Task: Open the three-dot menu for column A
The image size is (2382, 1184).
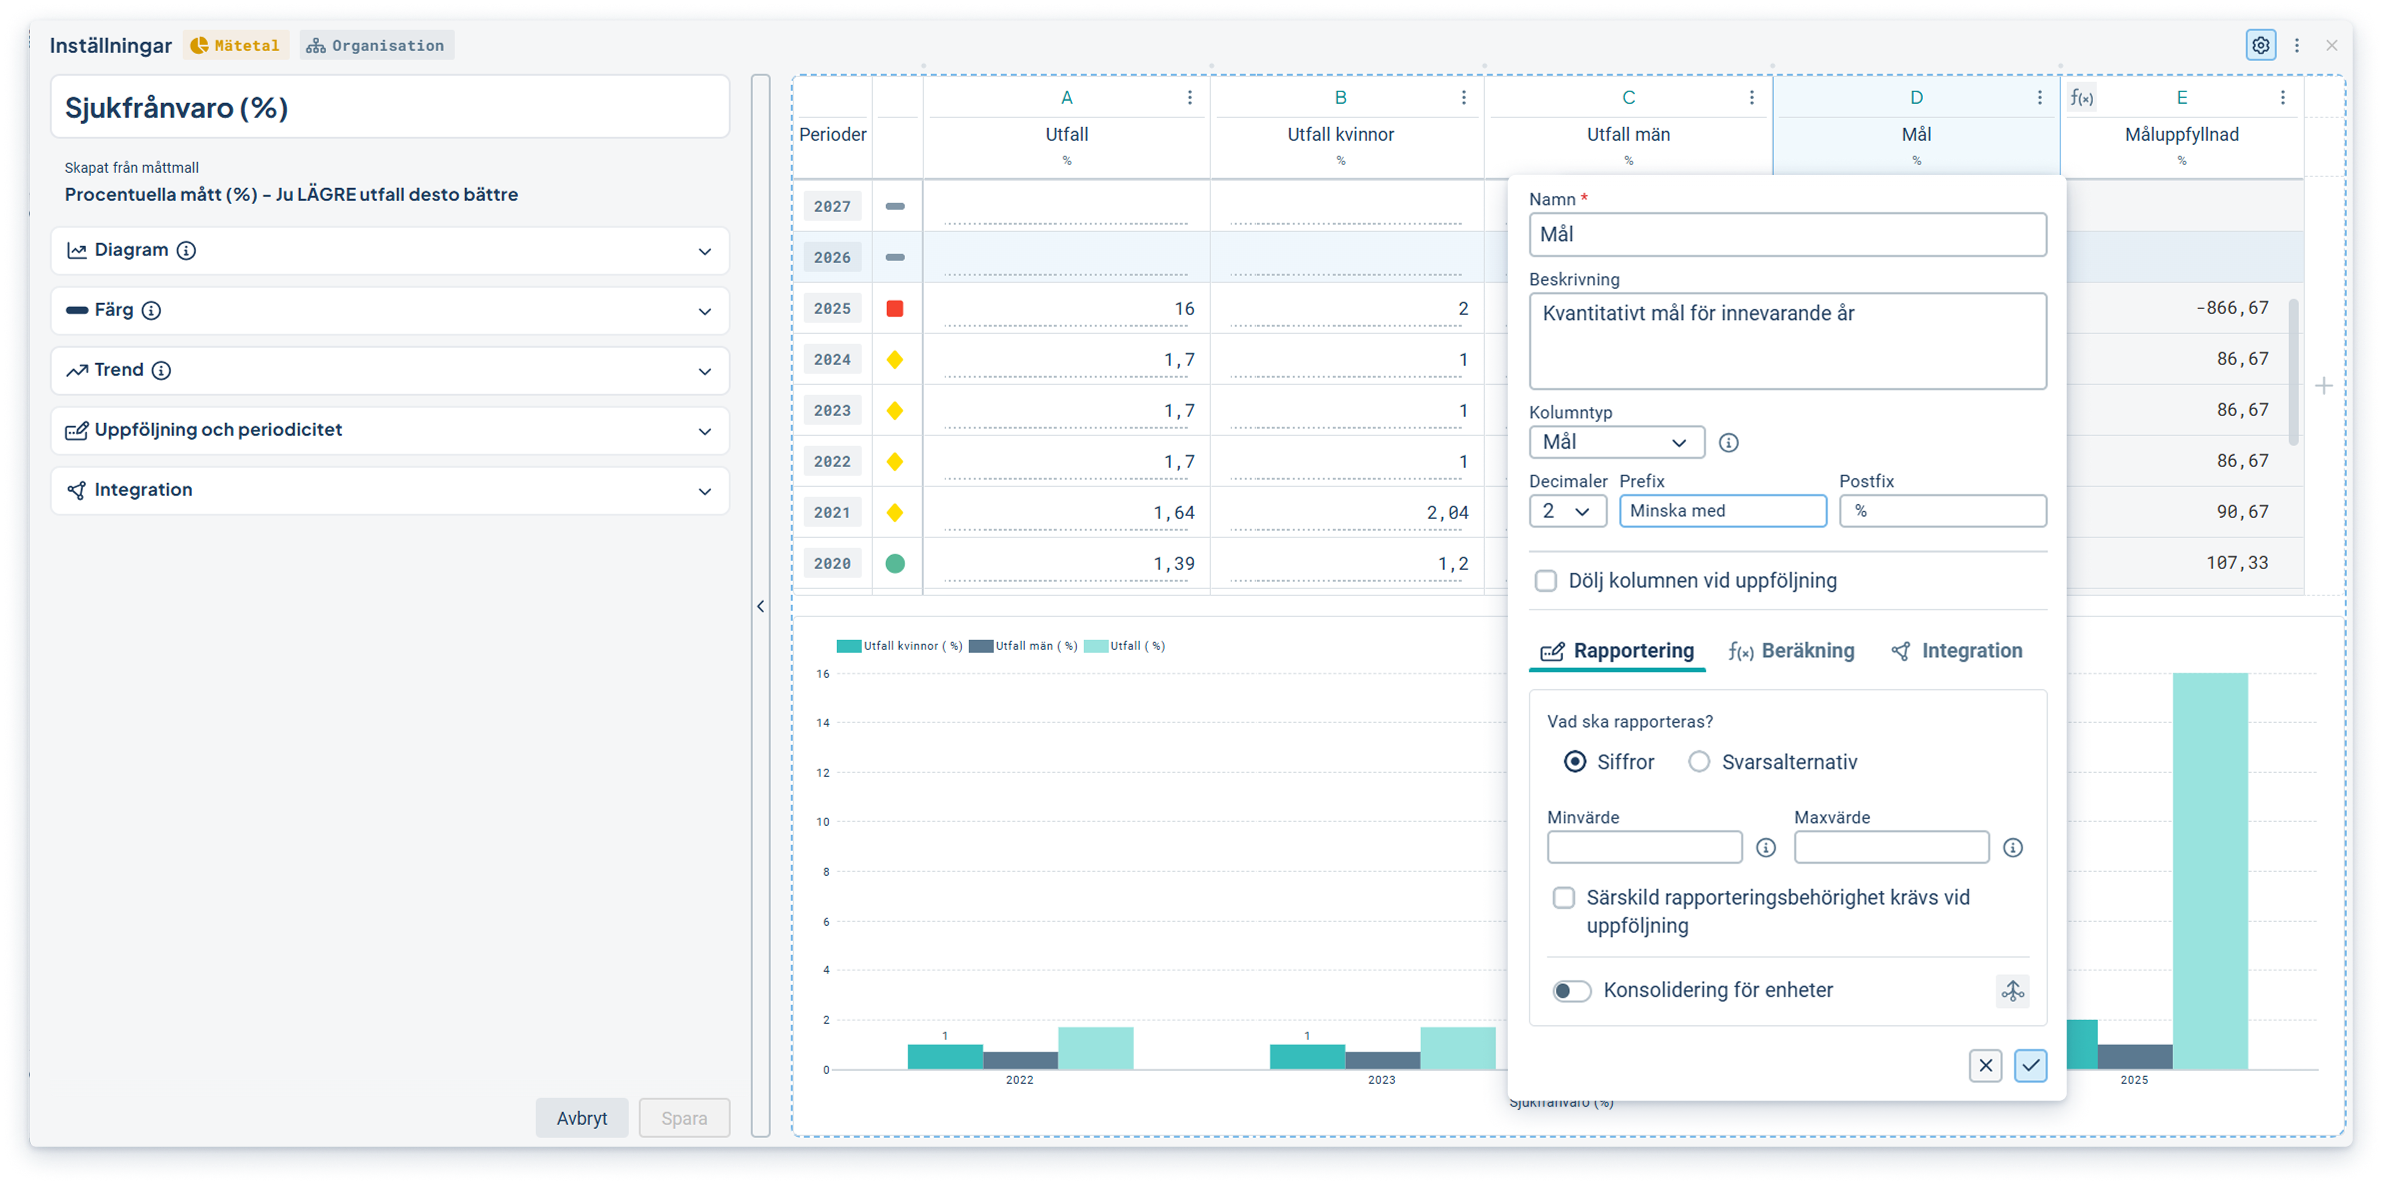Action: point(1189,97)
